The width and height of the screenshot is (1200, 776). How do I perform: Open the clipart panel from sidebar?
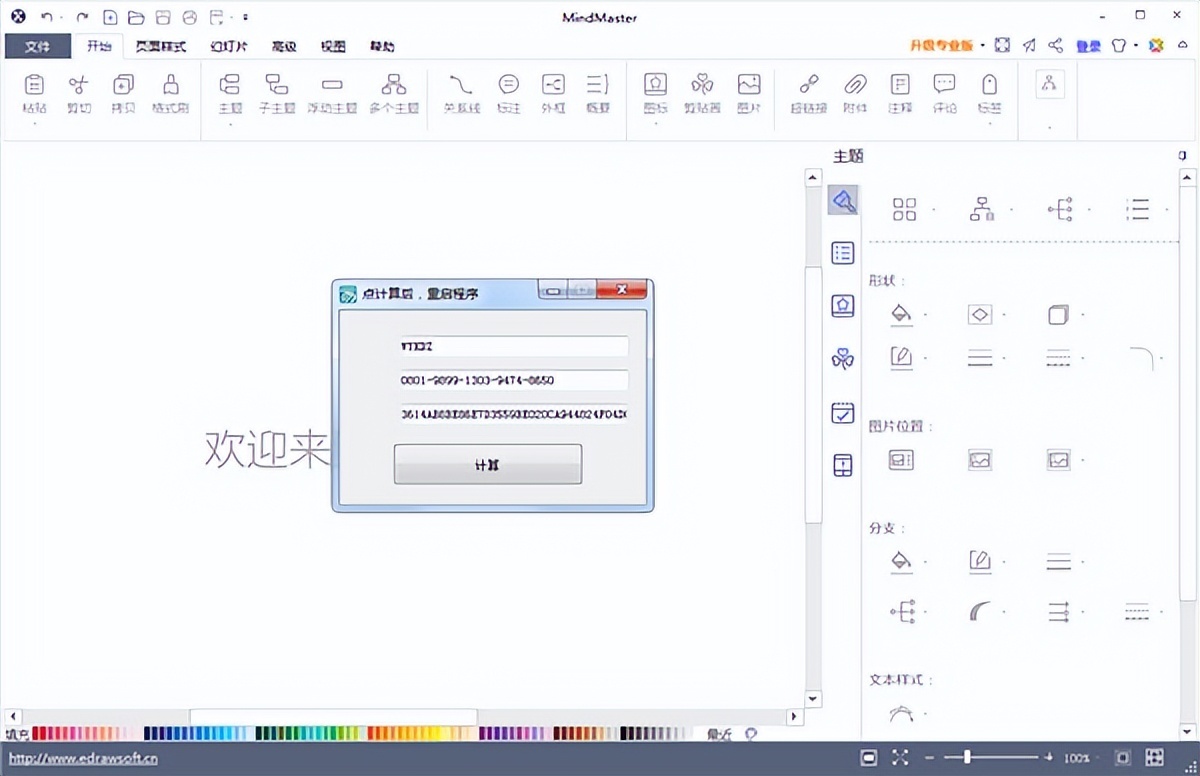tap(843, 359)
